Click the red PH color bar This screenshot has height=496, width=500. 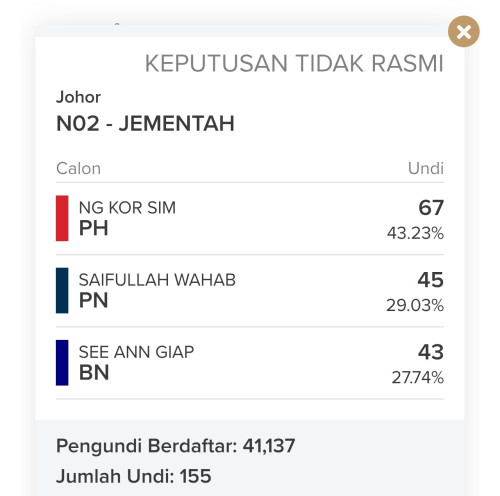62,218
